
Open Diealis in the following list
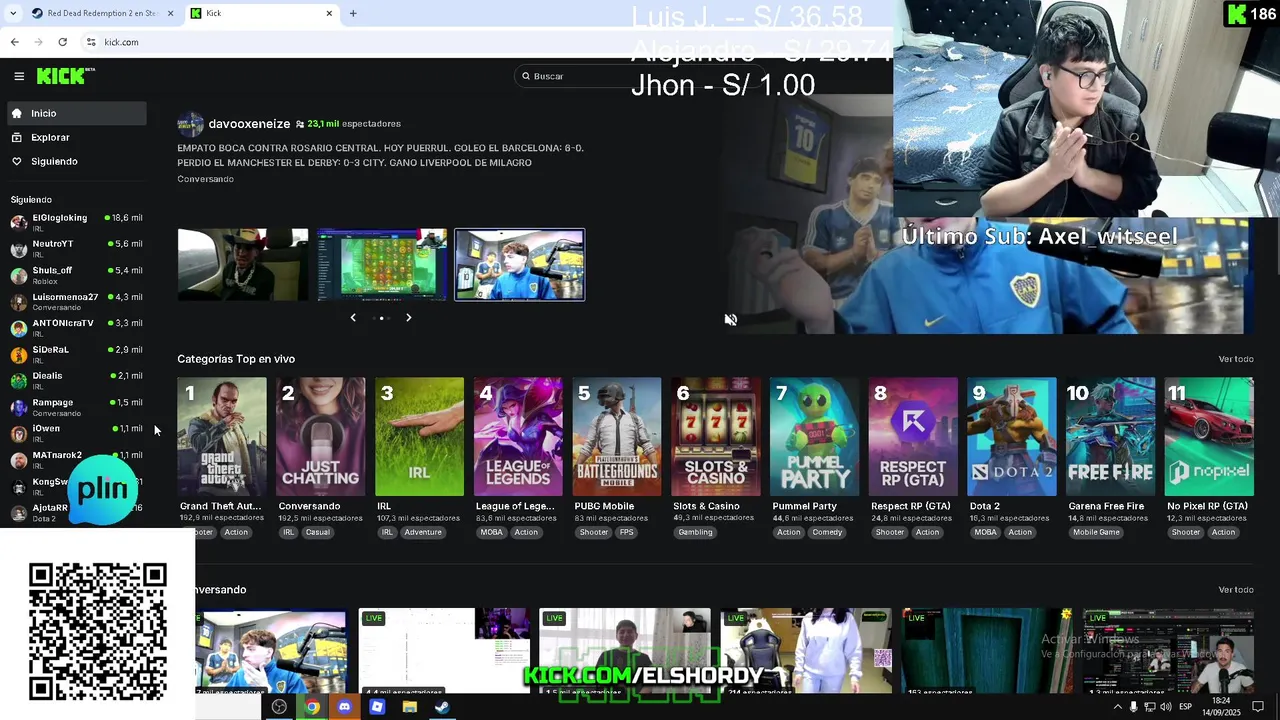(77, 380)
